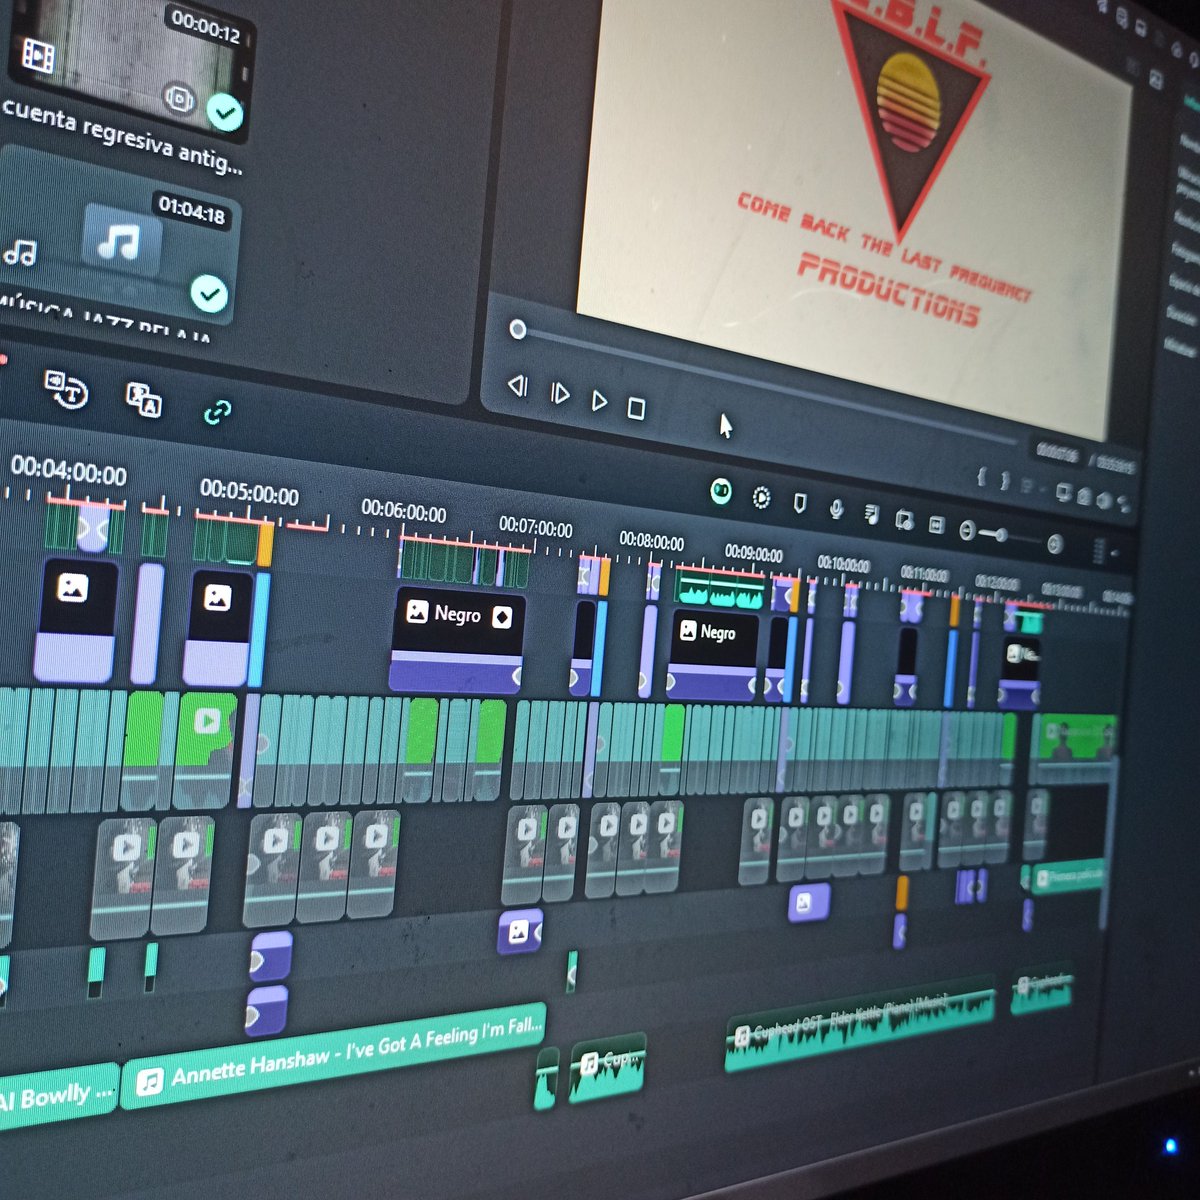Click the preview display monitor icon

[x=1063, y=492]
